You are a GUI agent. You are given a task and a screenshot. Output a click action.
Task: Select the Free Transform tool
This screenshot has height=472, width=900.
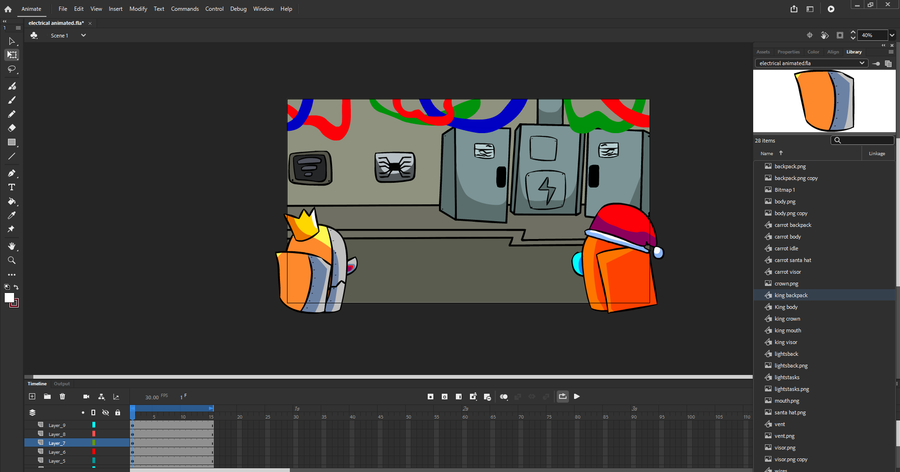11,55
